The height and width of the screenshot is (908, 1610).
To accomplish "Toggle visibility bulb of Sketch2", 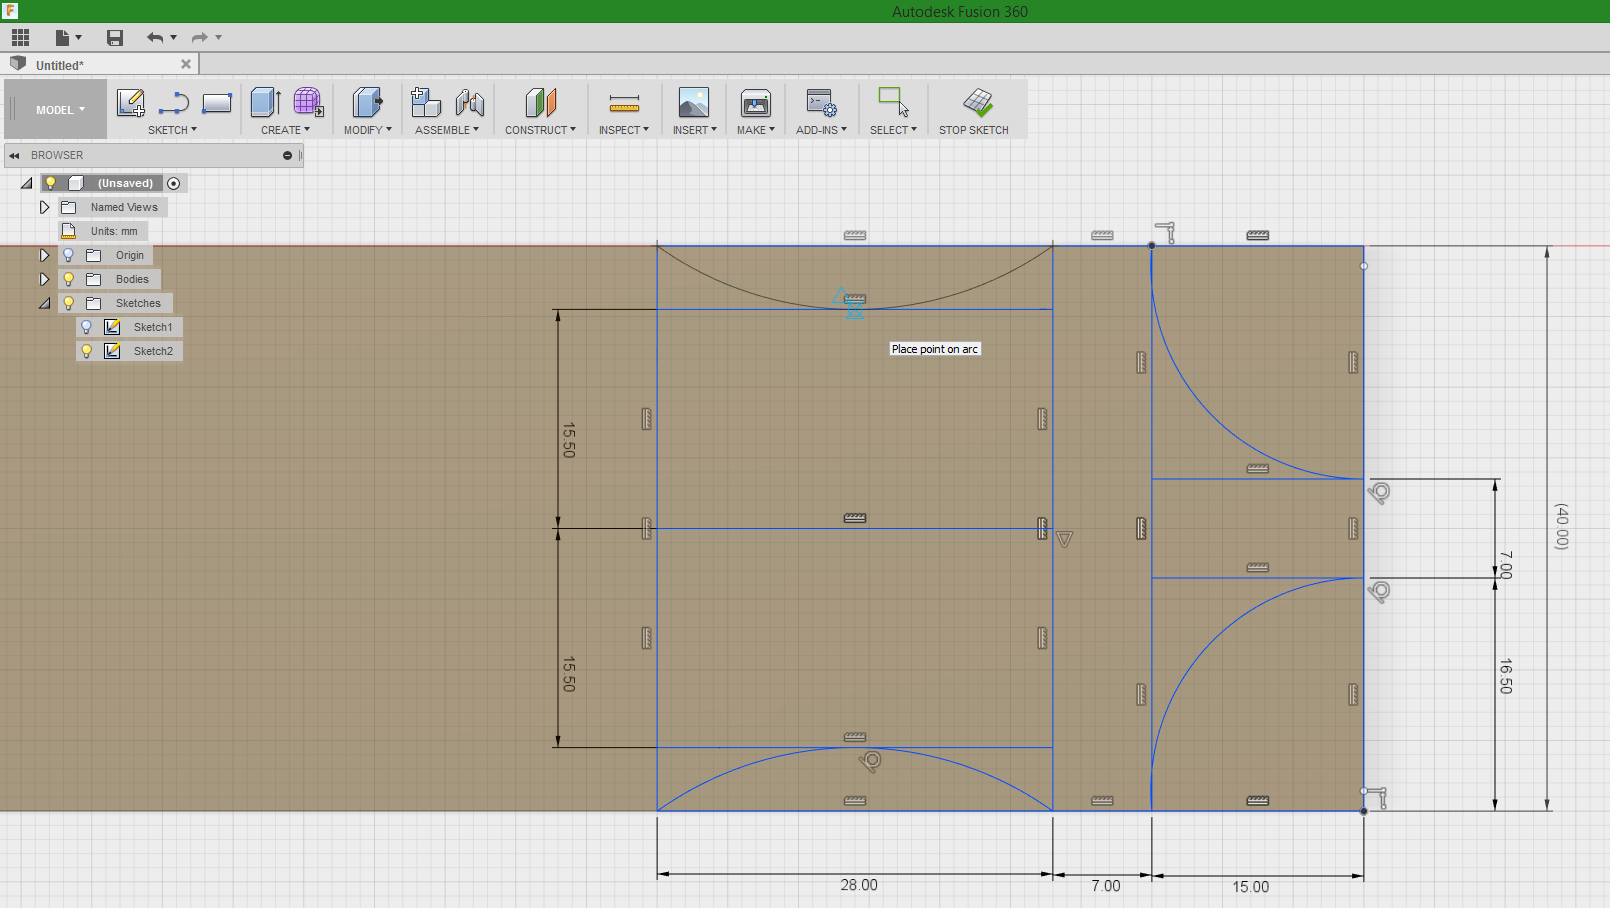I will pos(87,351).
